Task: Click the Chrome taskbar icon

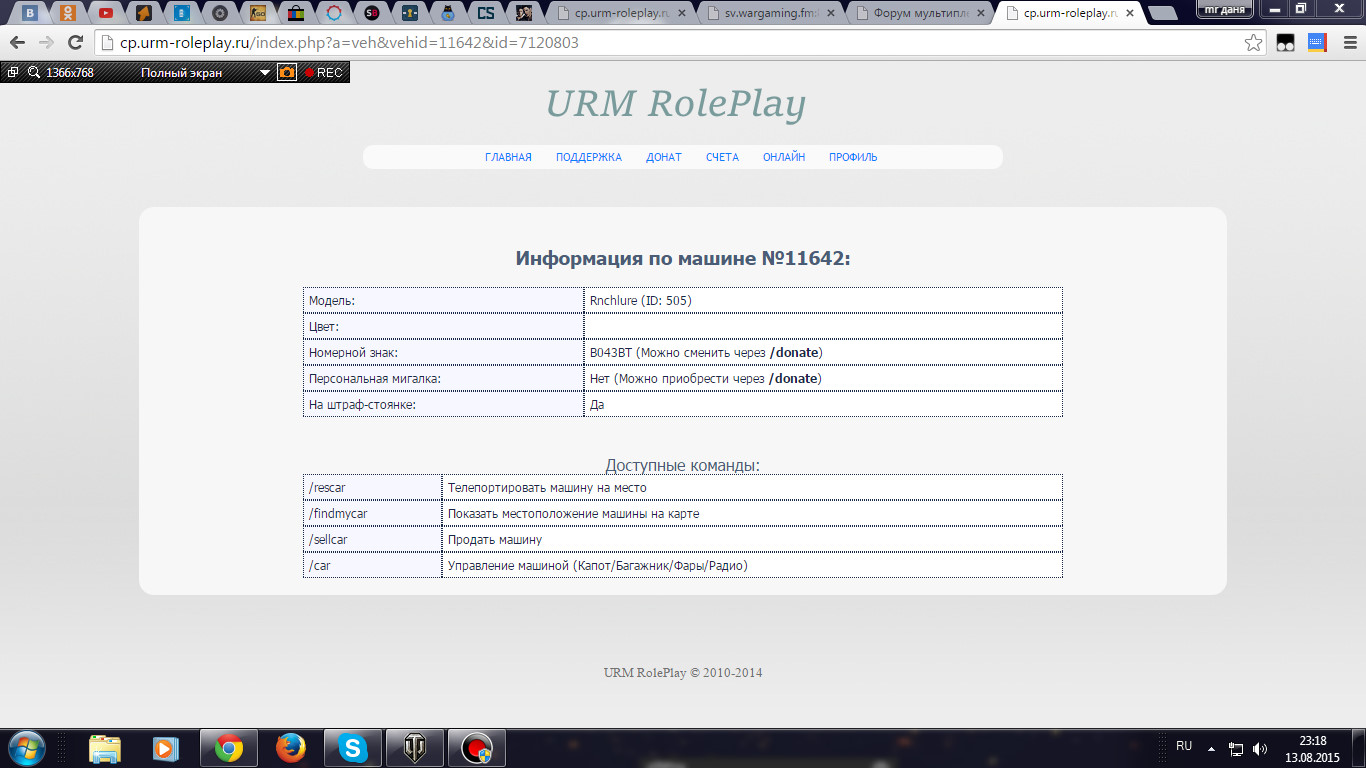Action: click(x=229, y=748)
